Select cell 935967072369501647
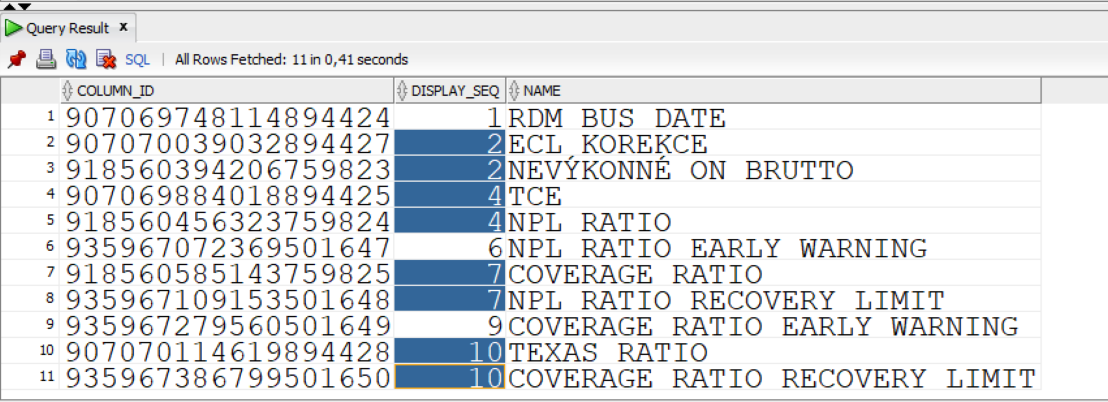 click(227, 248)
